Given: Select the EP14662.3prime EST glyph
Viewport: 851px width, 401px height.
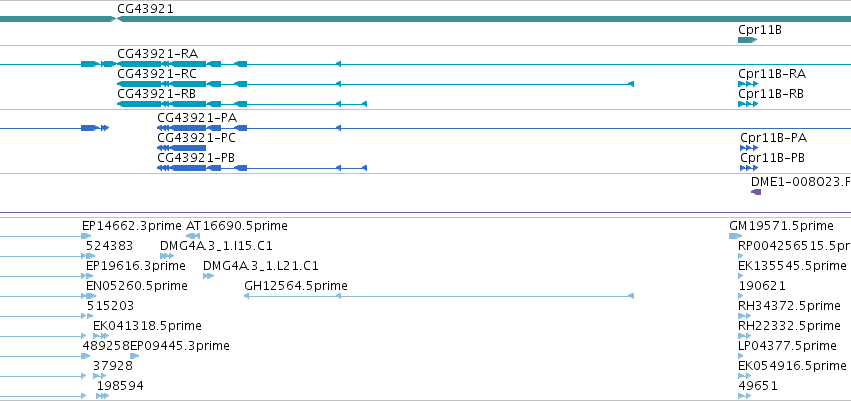Looking at the screenshot, I should click(86, 236).
